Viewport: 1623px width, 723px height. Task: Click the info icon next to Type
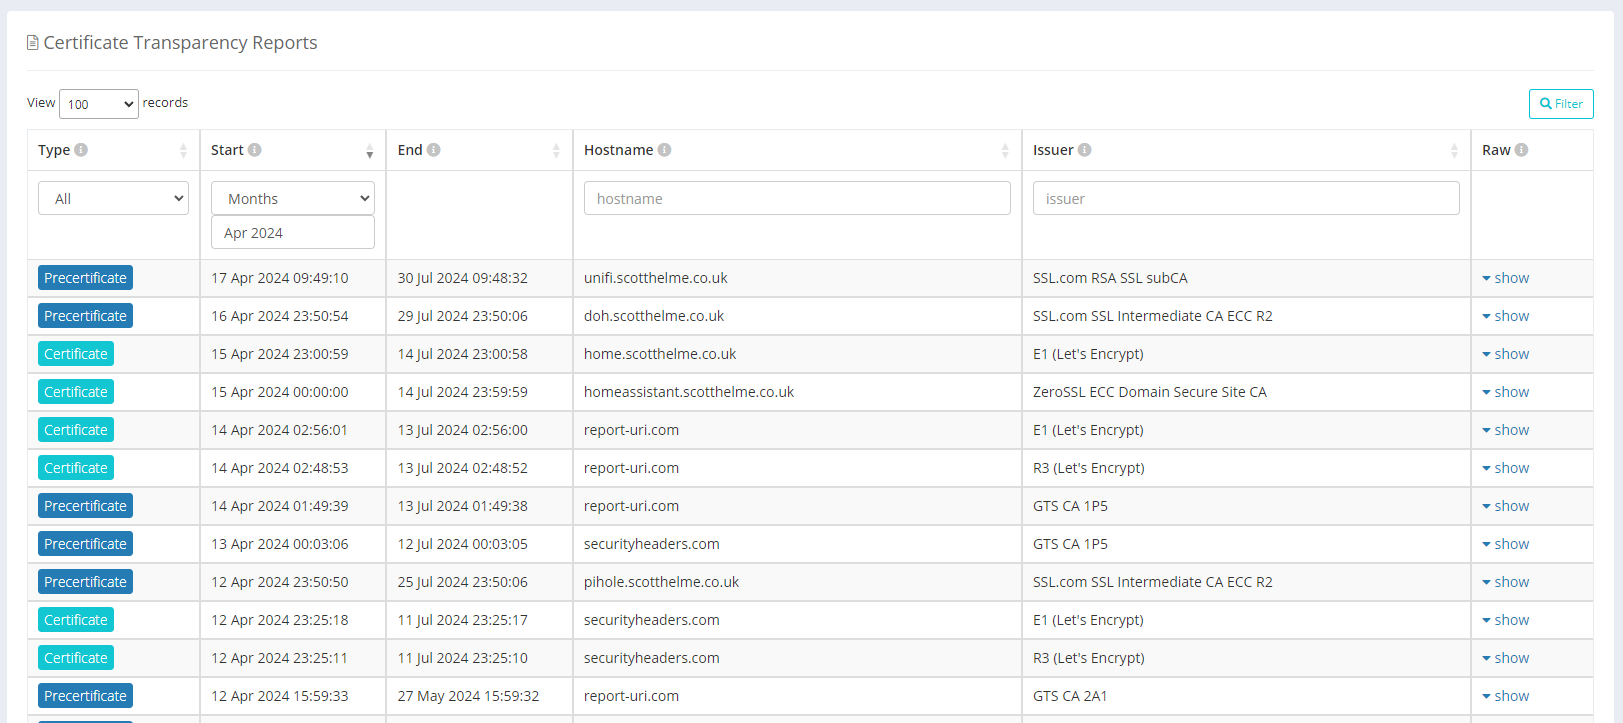click(81, 150)
